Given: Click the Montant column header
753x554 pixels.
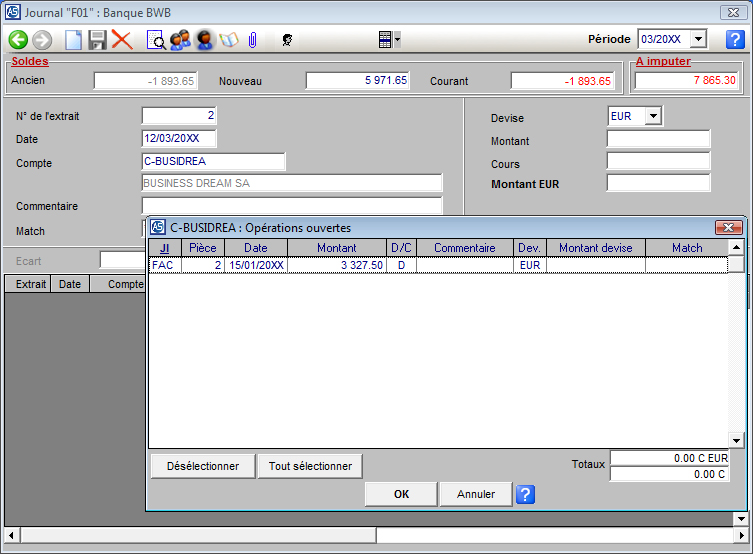Looking at the screenshot, I should (336, 248).
